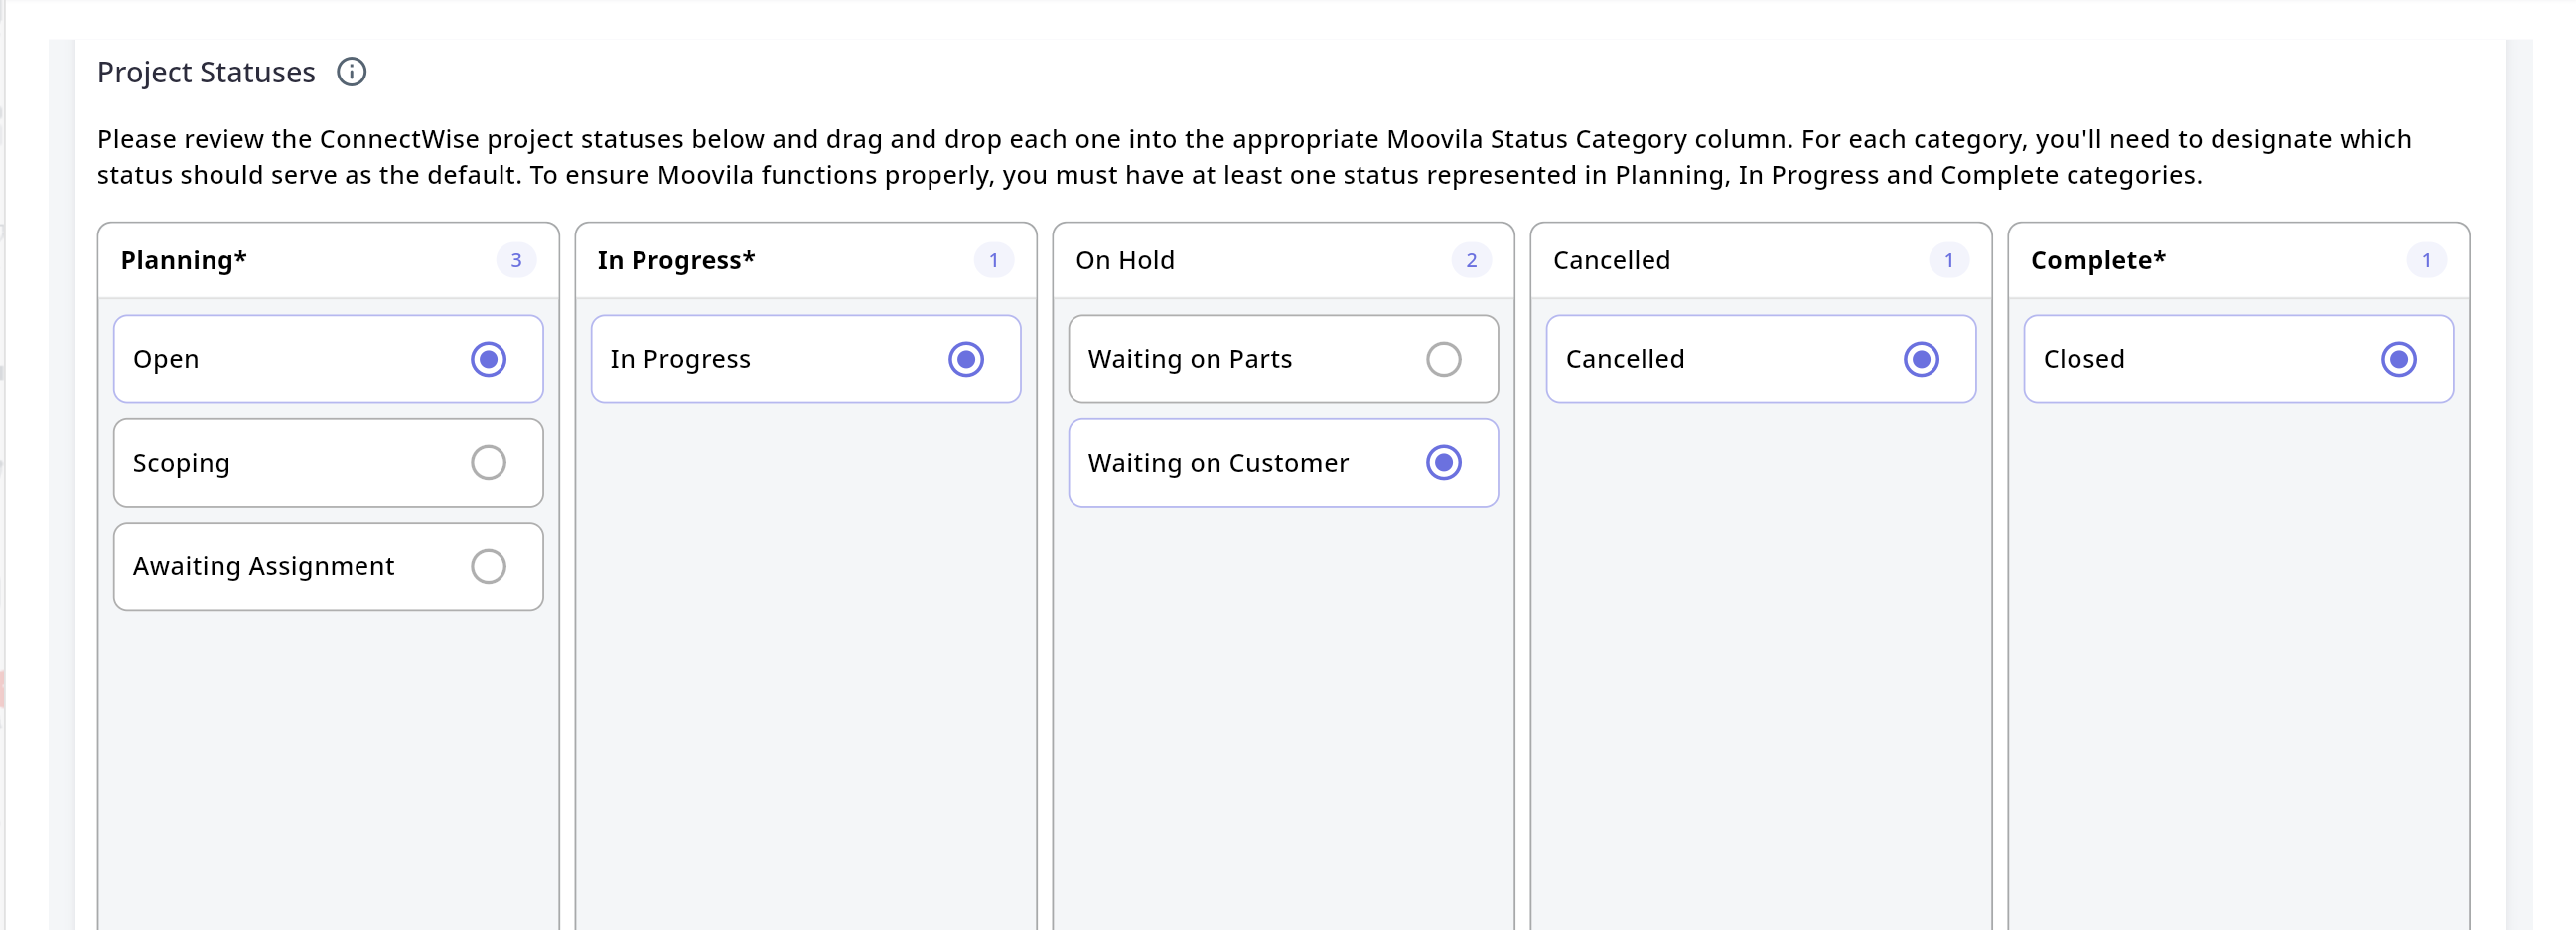Select In Progress default radio button
This screenshot has height=930, width=2576.
click(965, 359)
